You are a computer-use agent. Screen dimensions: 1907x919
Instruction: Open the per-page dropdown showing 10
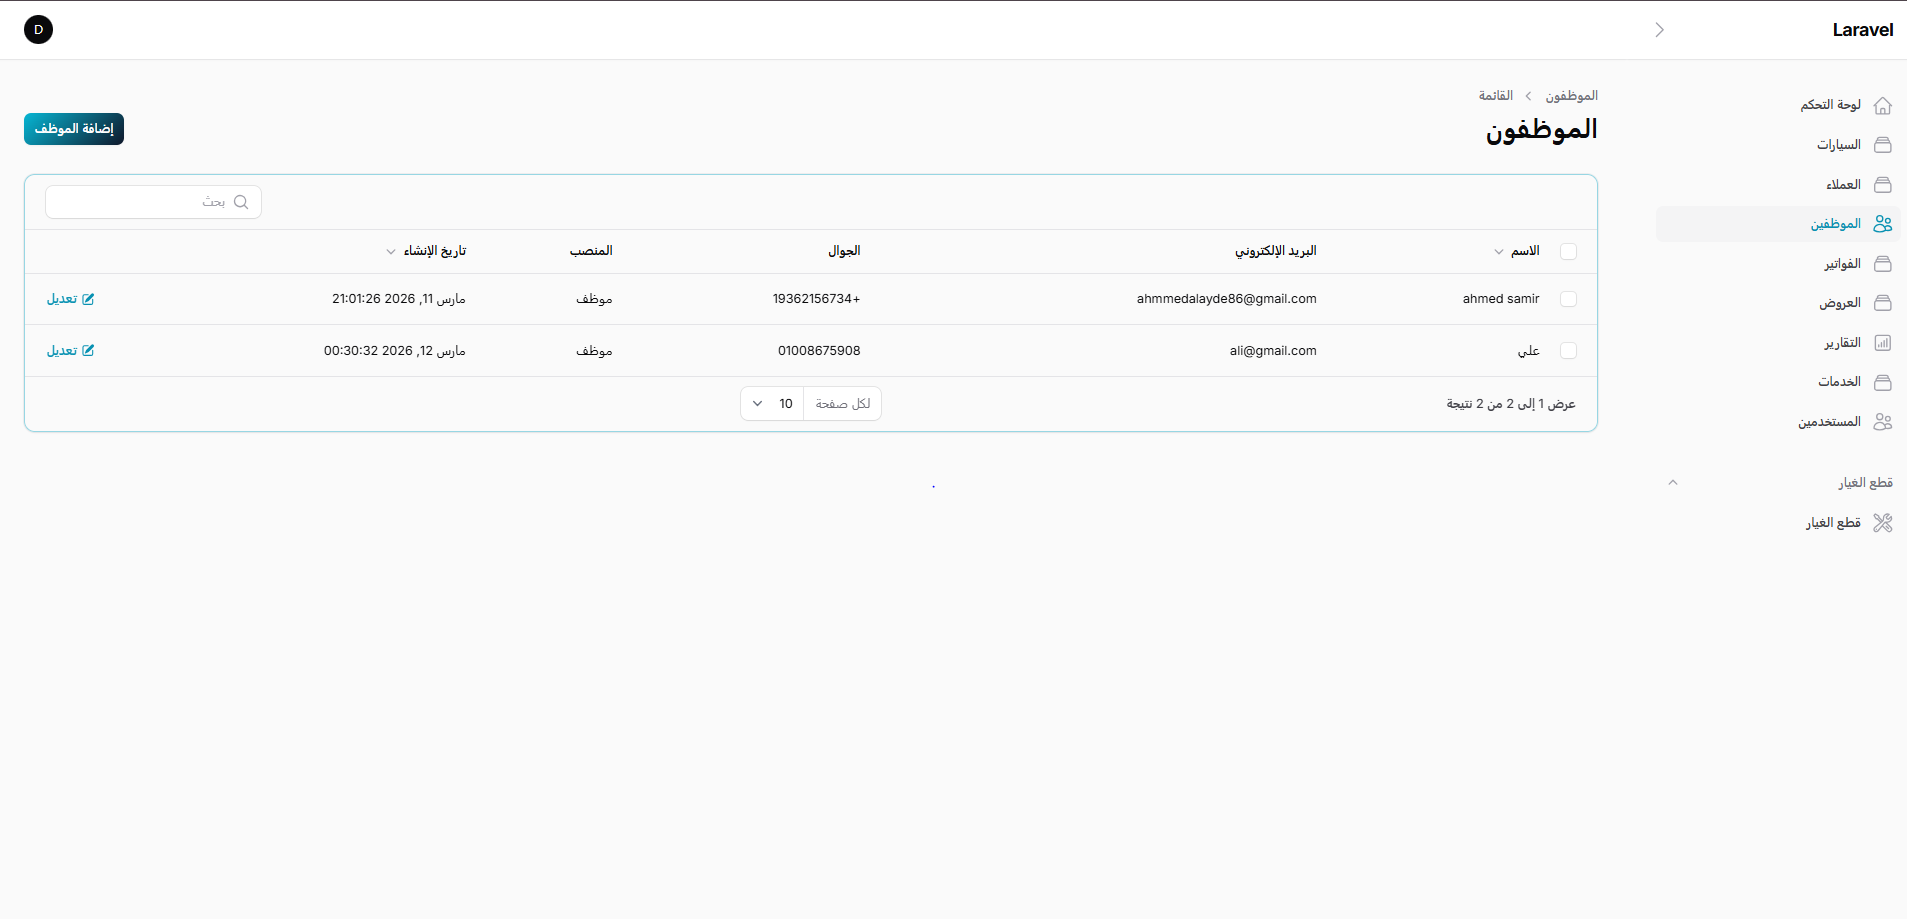pyautogui.click(x=772, y=404)
